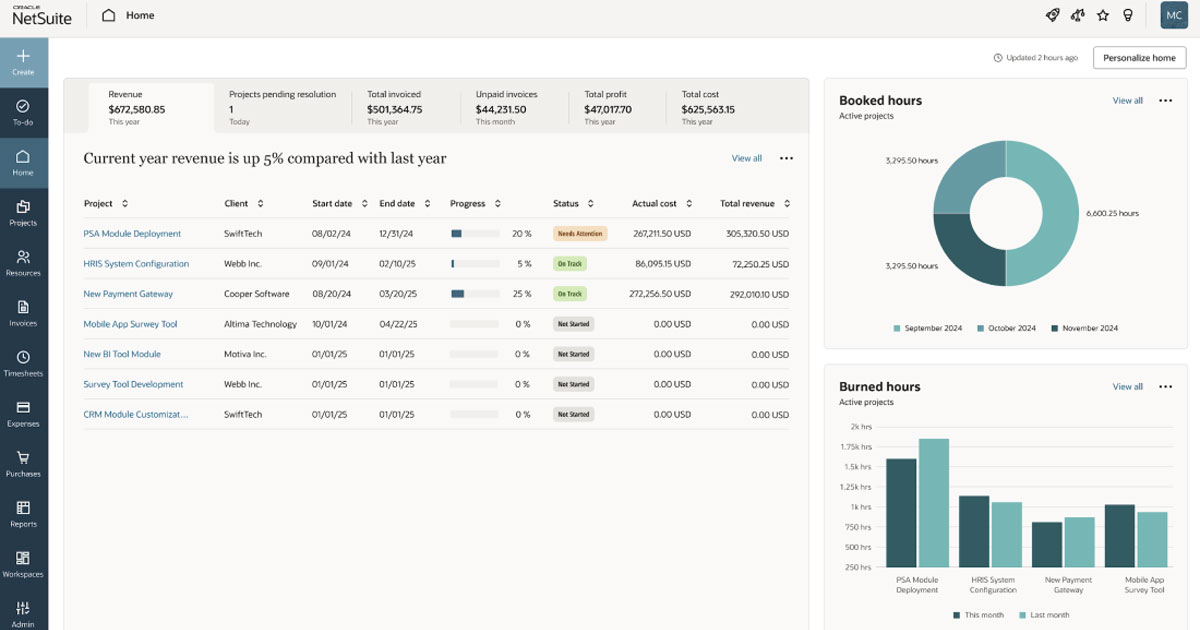
Task: Select the Resources icon in the sidebar
Action: (23, 260)
